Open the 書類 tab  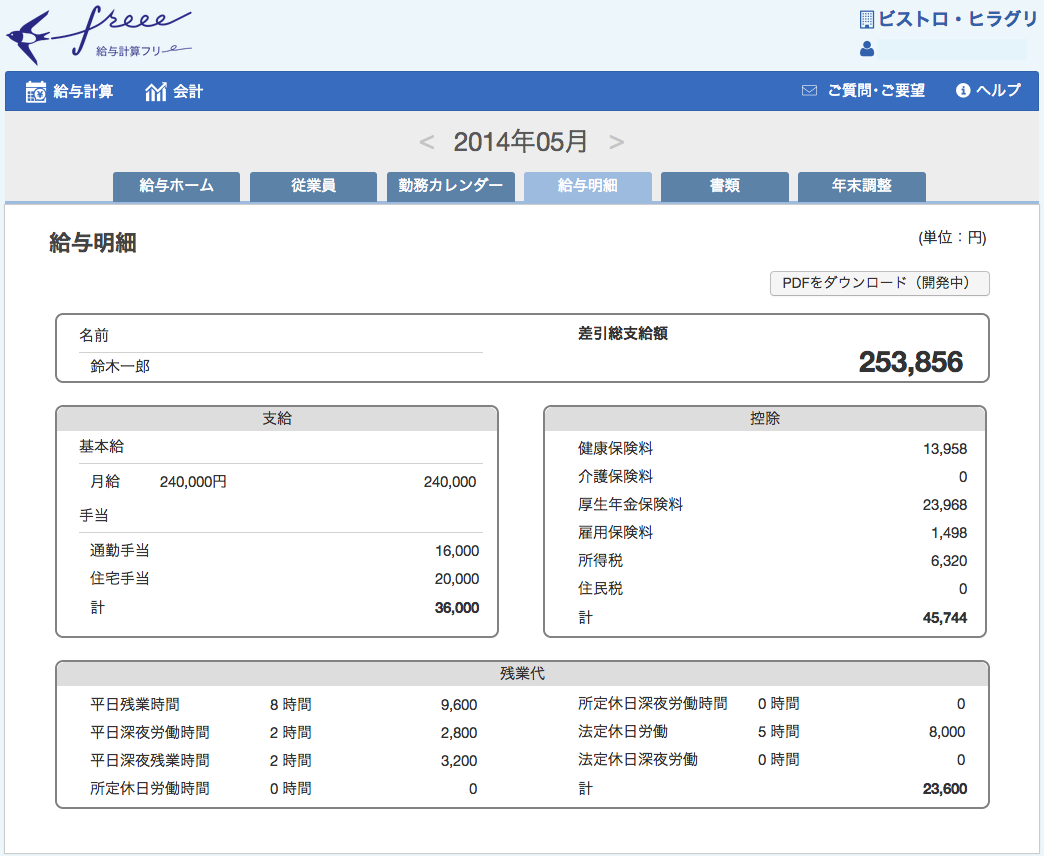[724, 186]
